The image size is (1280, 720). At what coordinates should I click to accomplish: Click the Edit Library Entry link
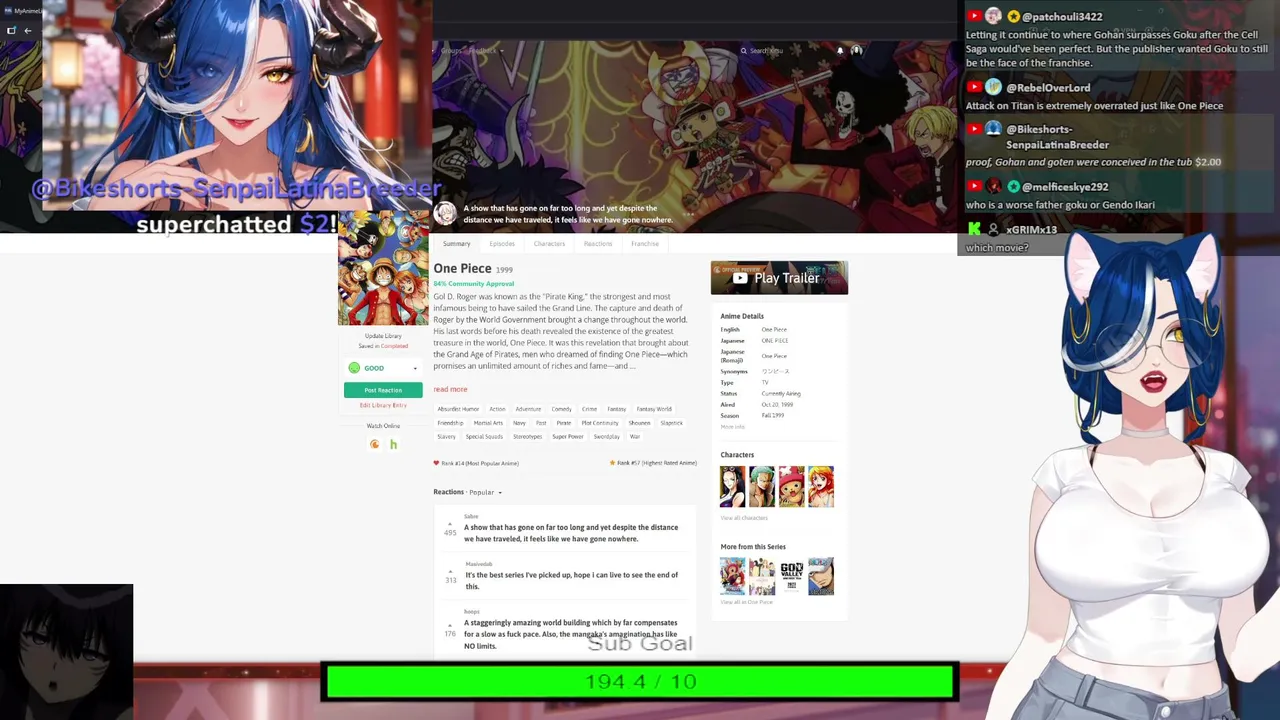(383, 405)
